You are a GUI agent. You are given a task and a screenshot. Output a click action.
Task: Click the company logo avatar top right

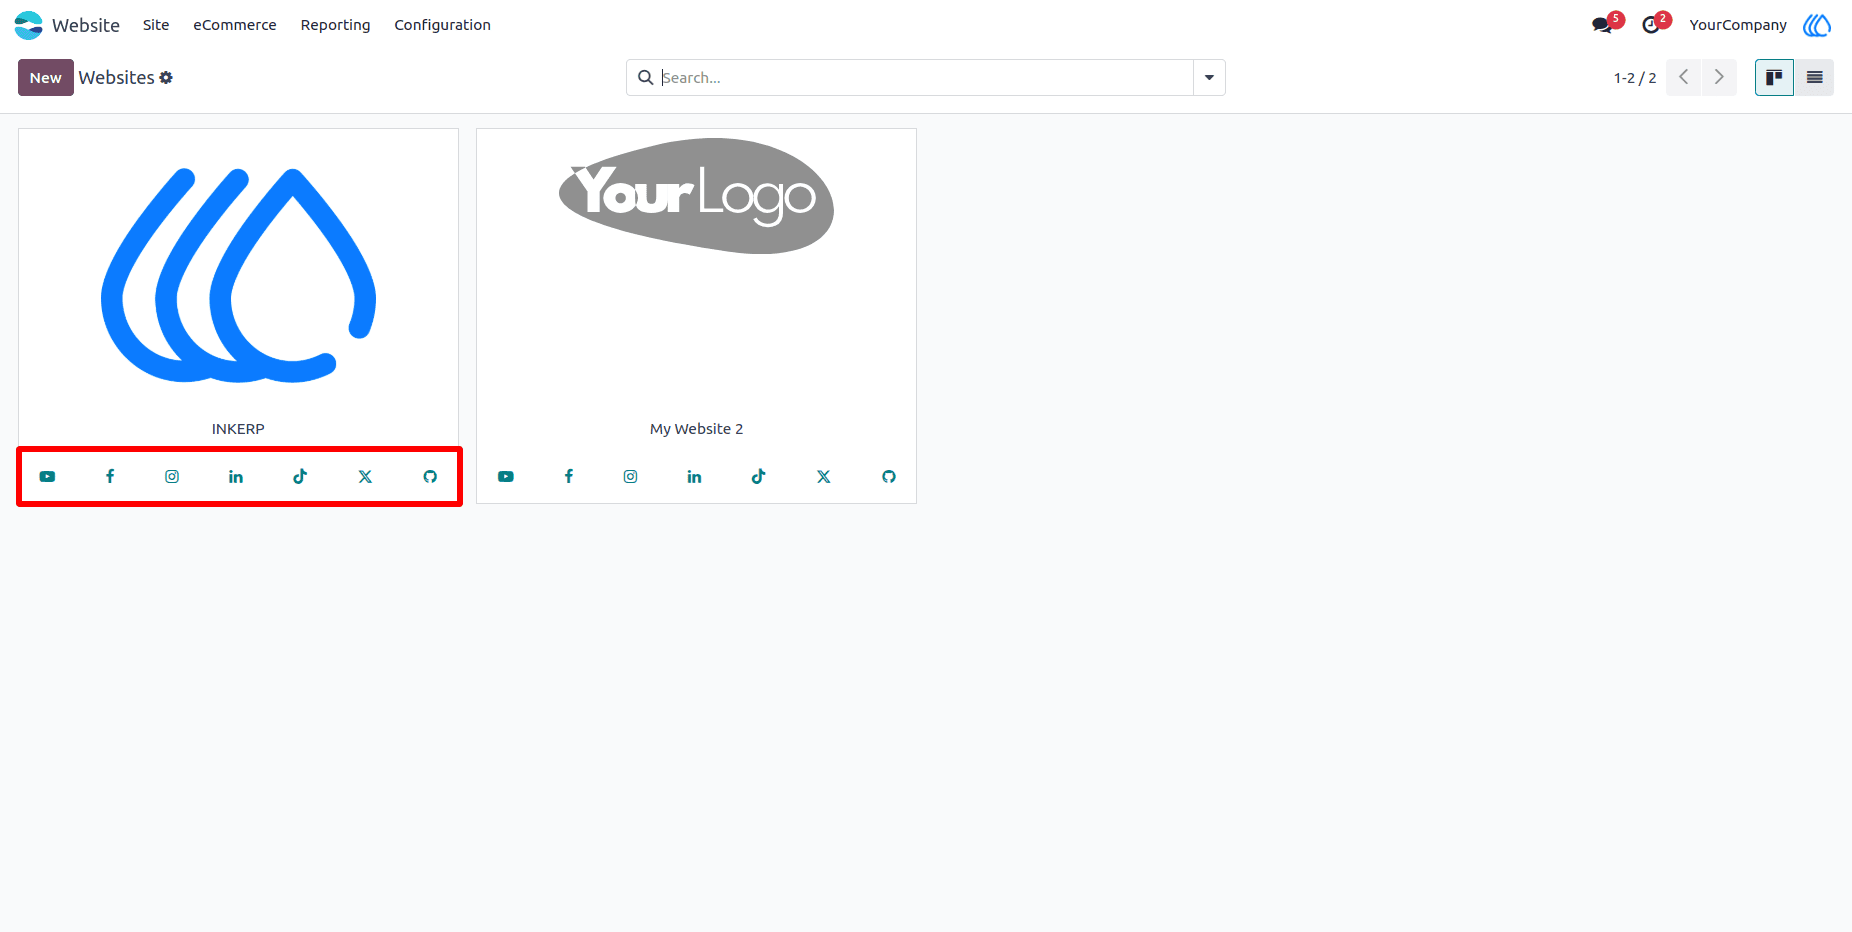pyautogui.click(x=1817, y=25)
